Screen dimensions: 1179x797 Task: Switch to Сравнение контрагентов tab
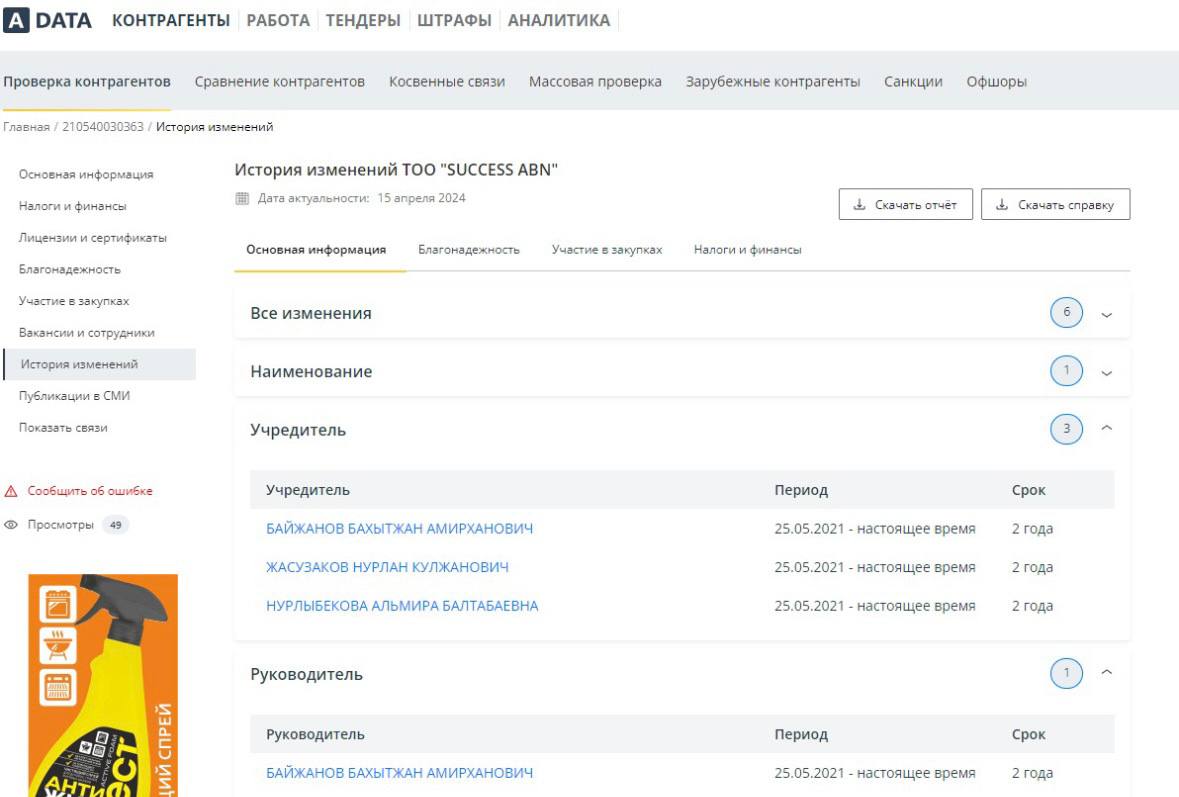(280, 81)
